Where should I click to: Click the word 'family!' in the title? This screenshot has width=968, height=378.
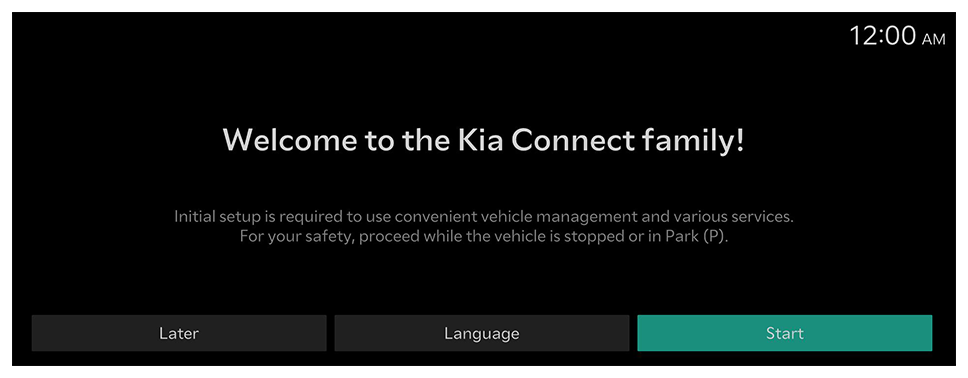click(x=693, y=141)
